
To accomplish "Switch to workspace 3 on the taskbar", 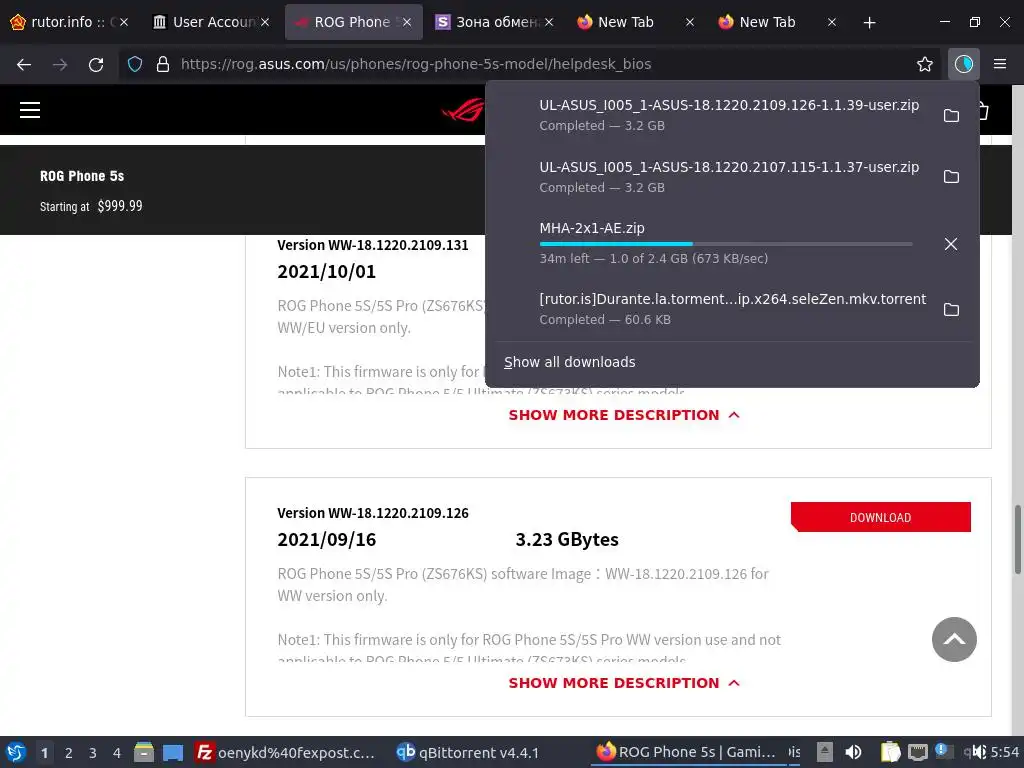I will coord(93,752).
